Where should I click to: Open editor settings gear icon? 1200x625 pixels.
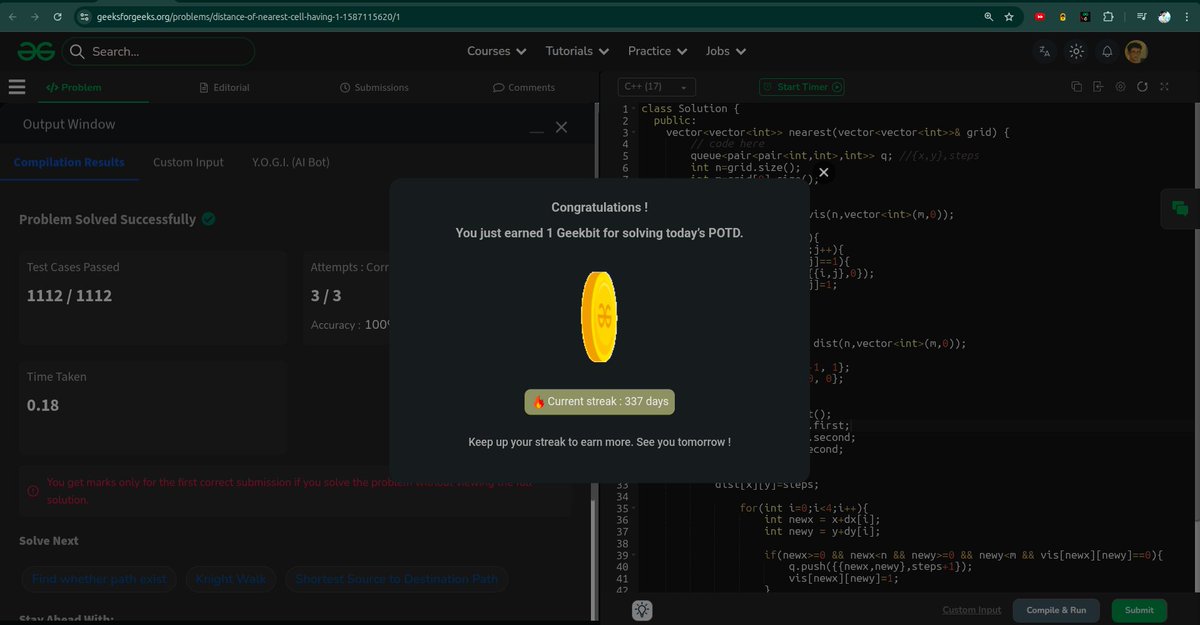tap(1120, 87)
